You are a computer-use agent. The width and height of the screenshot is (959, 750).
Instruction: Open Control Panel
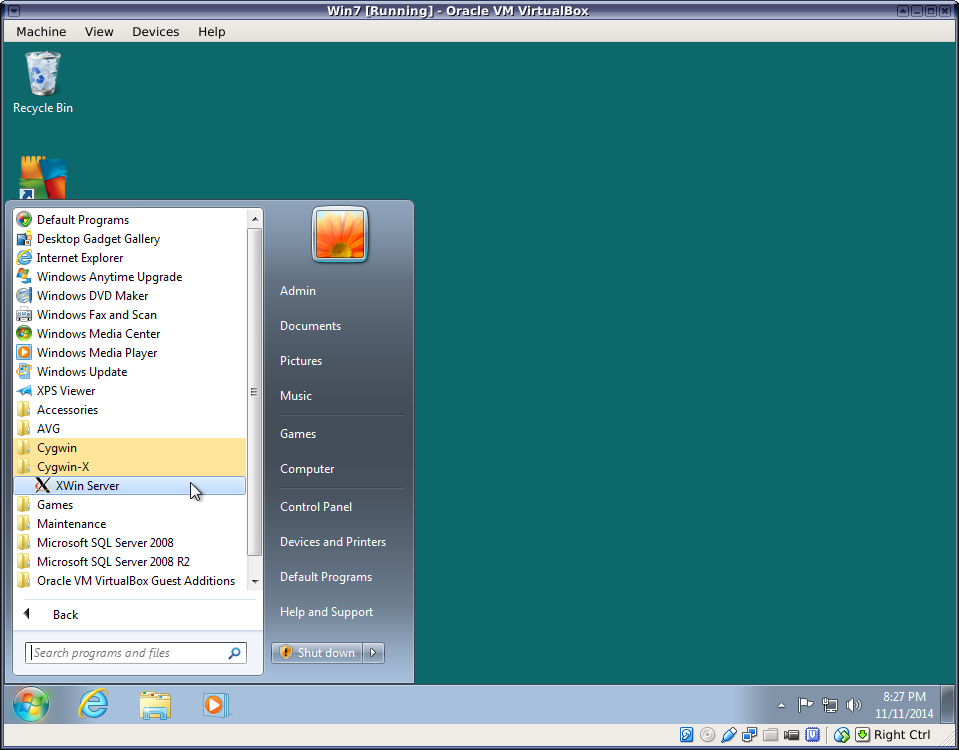316,507
